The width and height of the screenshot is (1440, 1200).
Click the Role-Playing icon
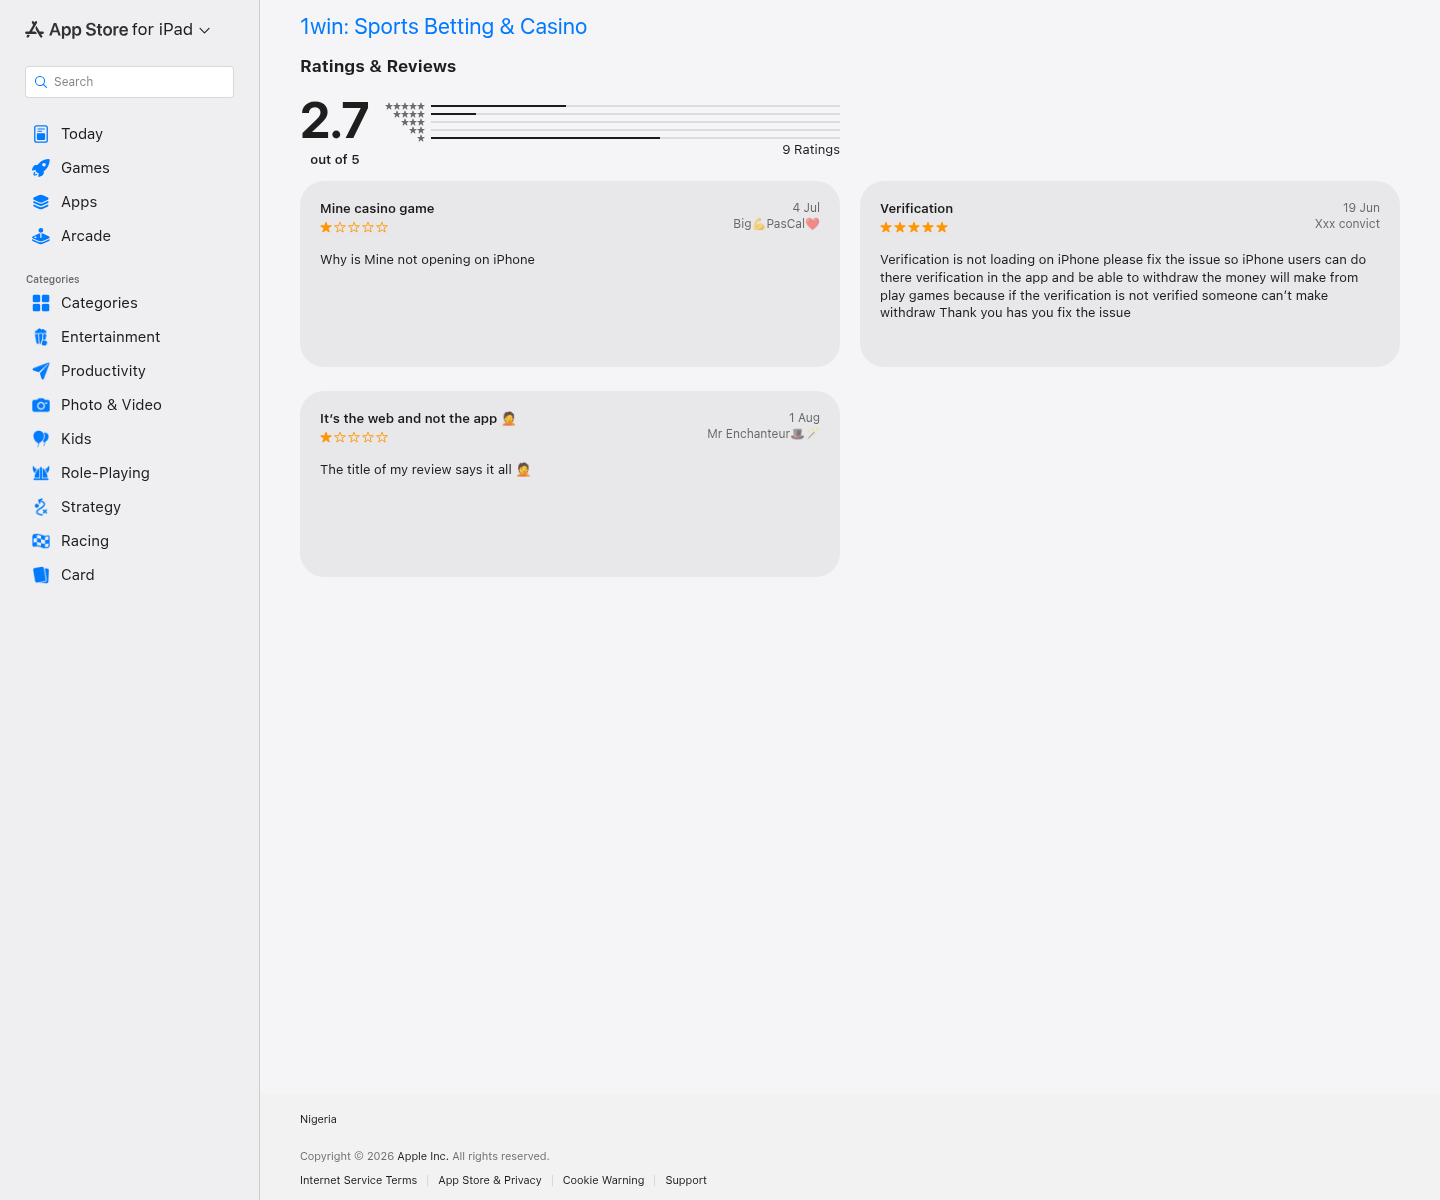coord(41,473)
